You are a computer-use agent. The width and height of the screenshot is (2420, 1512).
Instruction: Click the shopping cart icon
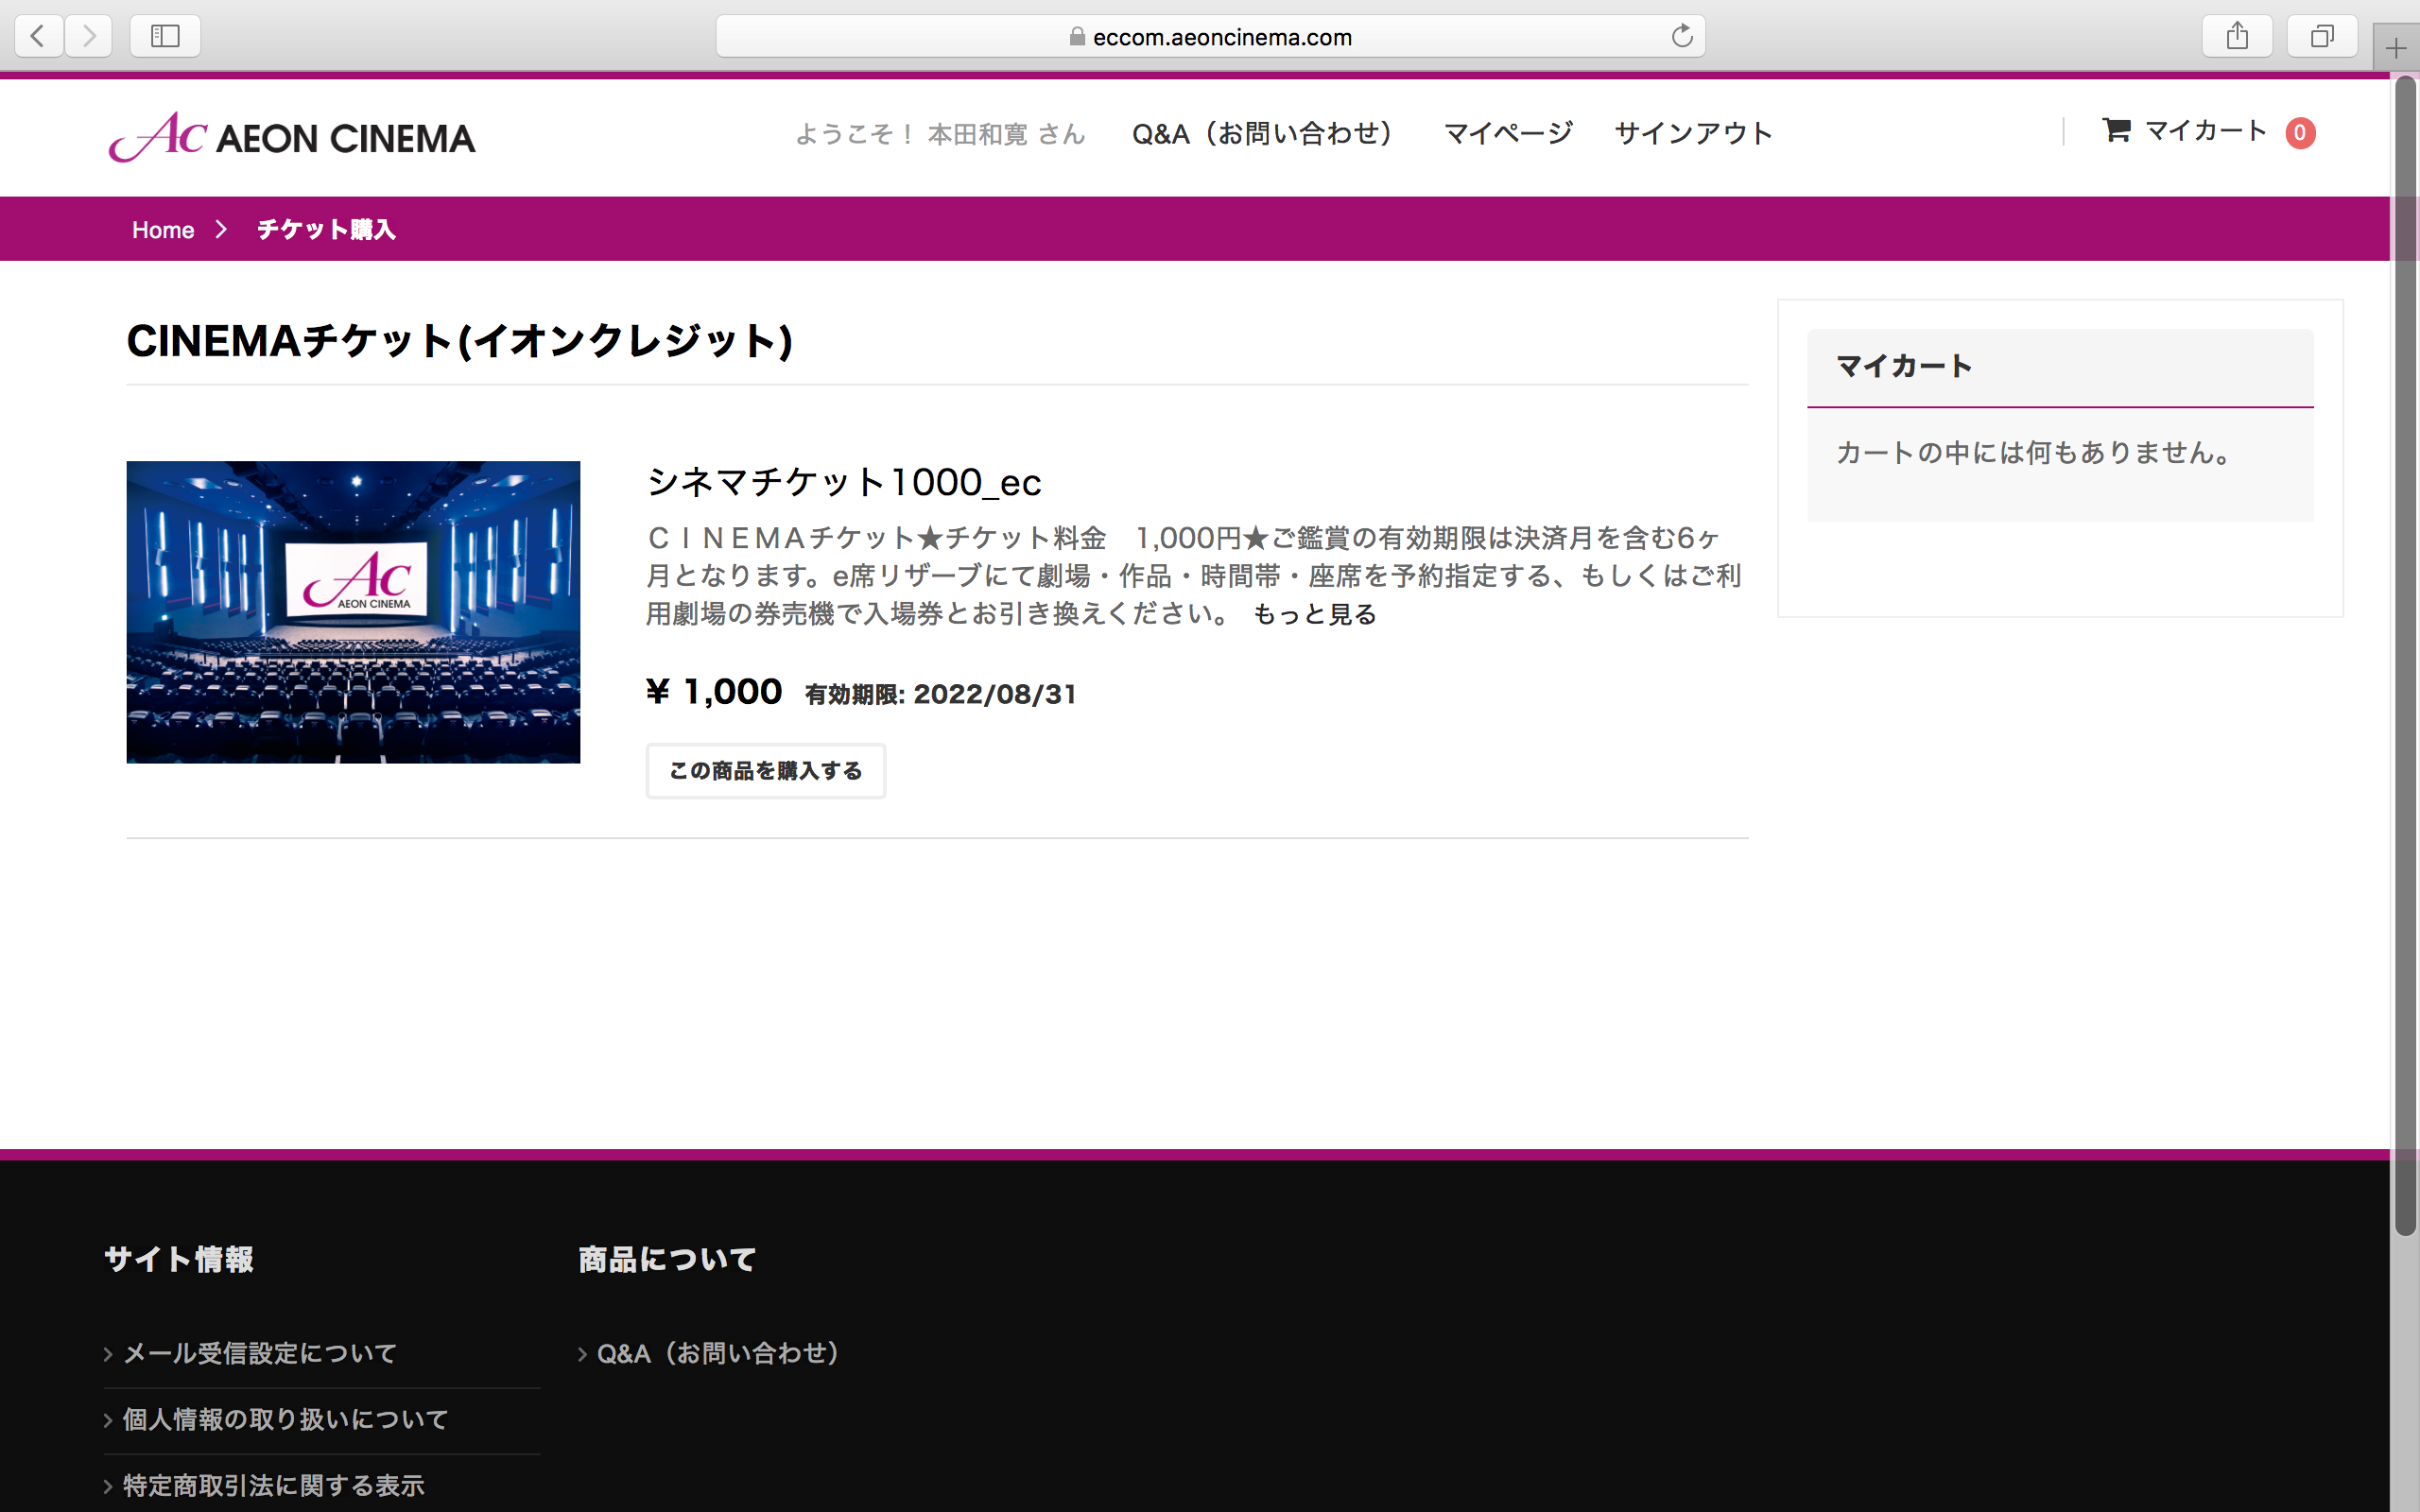click(x=2116, y=130)
